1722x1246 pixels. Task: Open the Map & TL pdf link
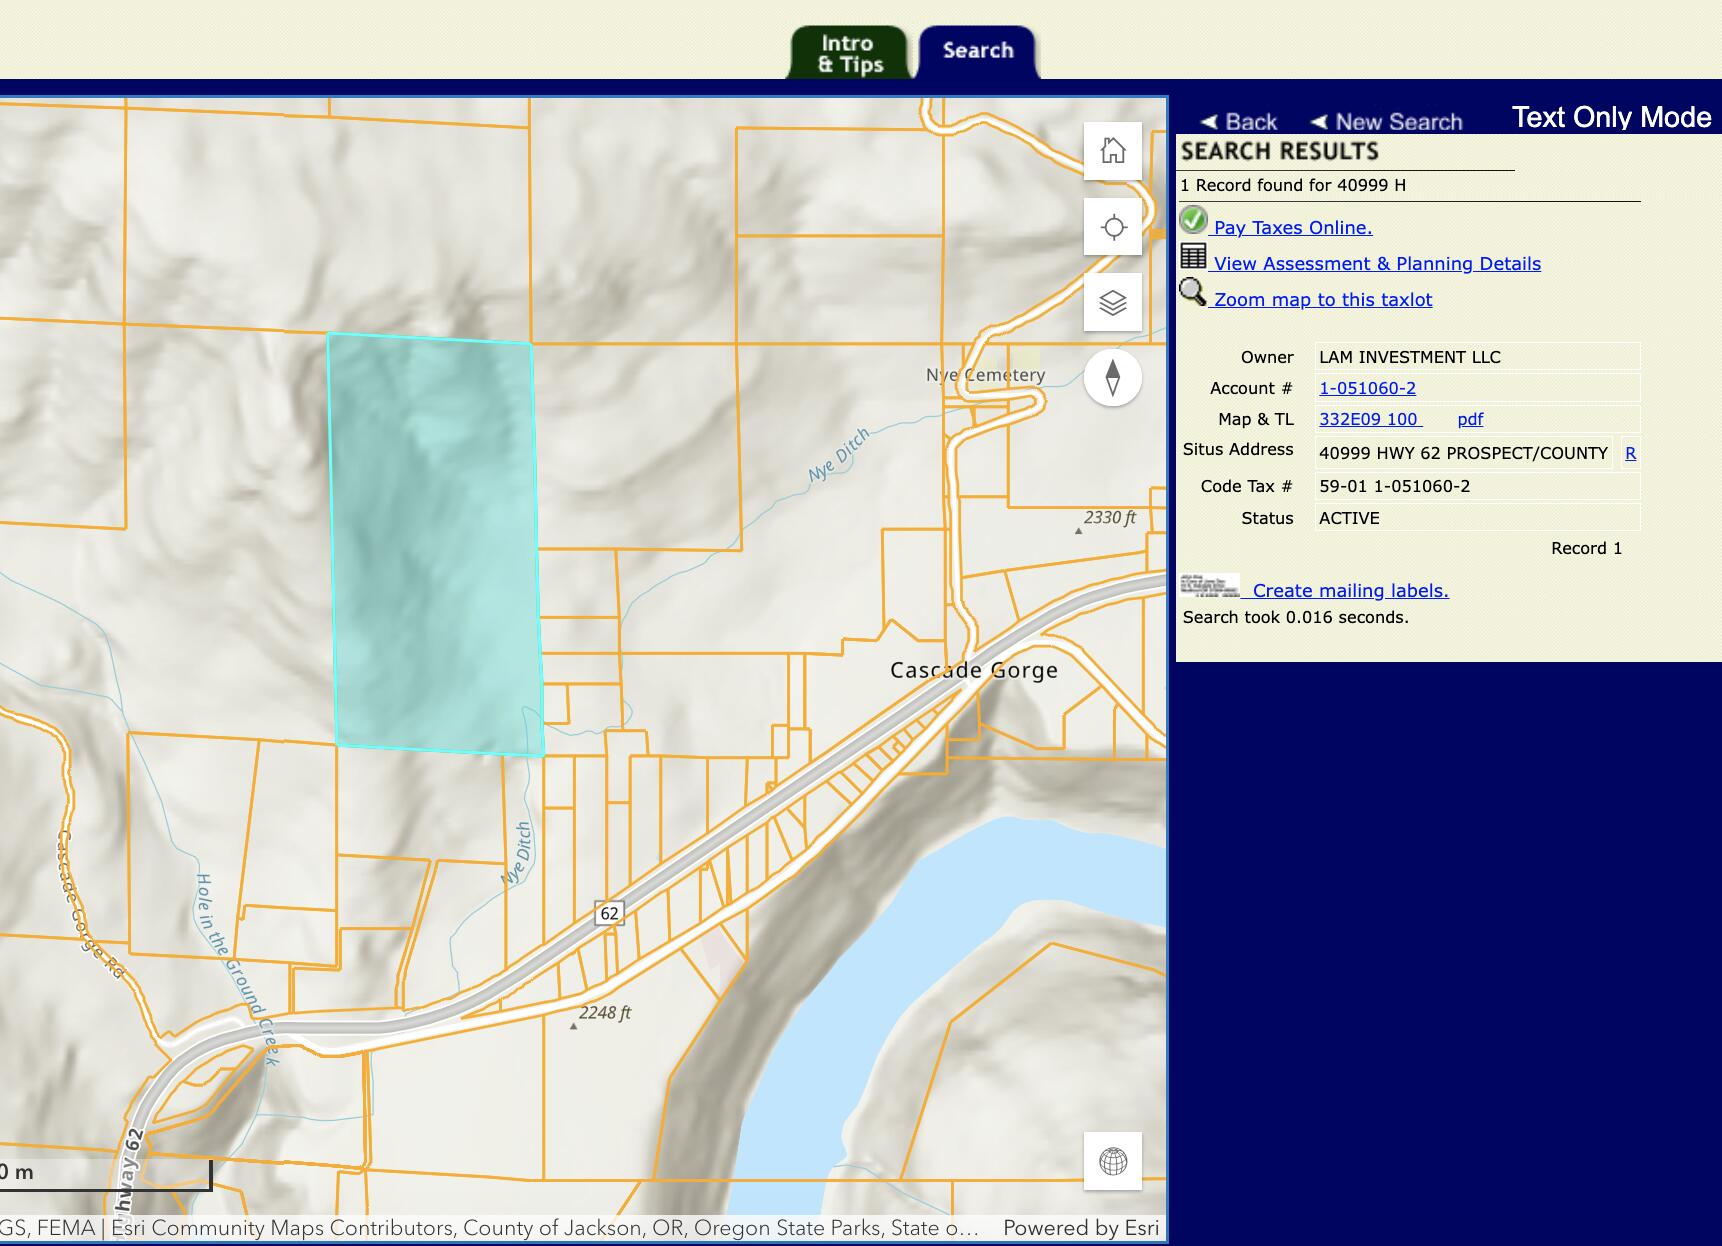[x=1469, y=419]
